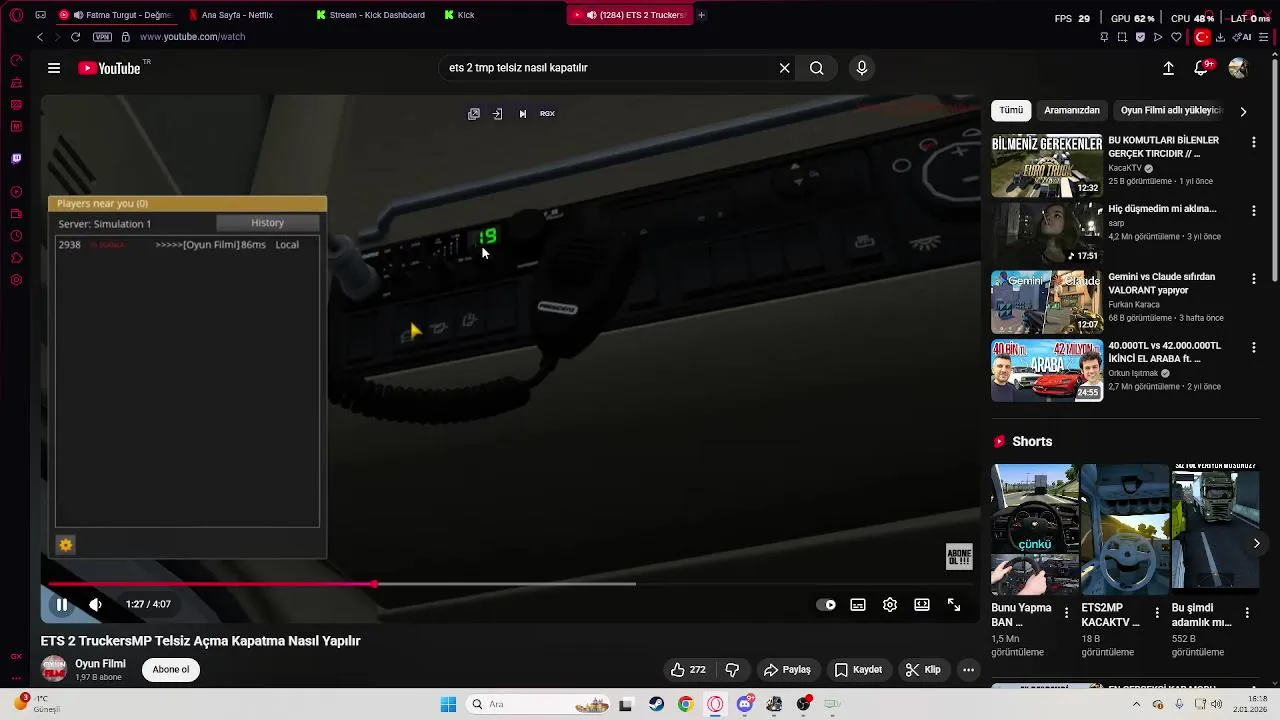This screenshot has height=720, width=1280.
Task: Open Twitch in the Opera sidebar
Action: 16,158
